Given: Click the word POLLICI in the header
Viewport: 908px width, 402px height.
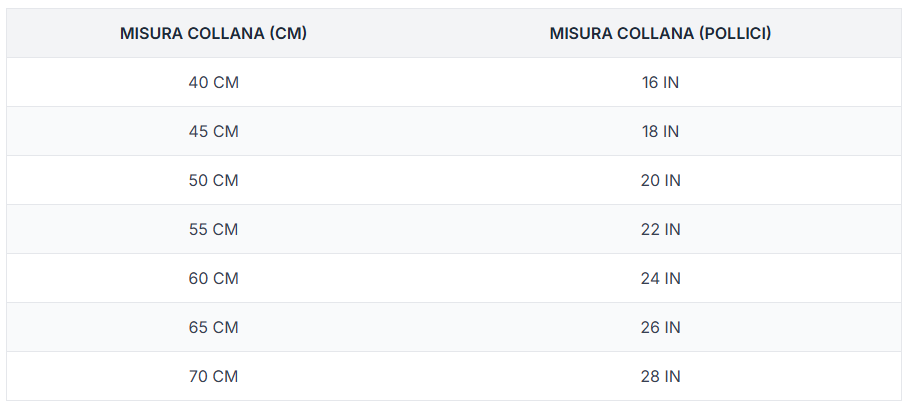Looking at the screenshot, I should coord(735,33).
